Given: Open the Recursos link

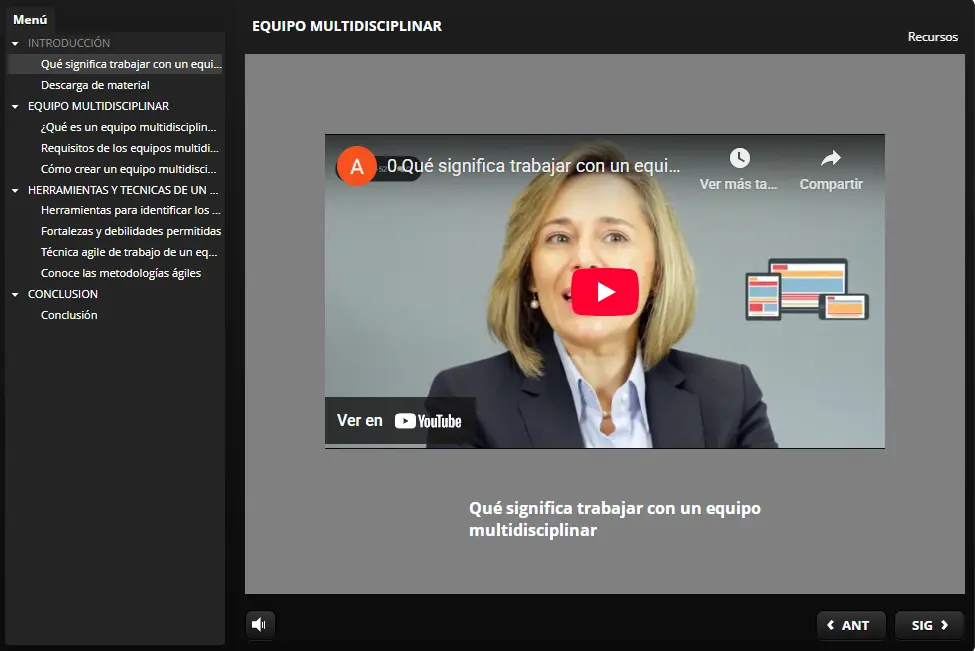Looking at the screenshot, I should (932, 37).
